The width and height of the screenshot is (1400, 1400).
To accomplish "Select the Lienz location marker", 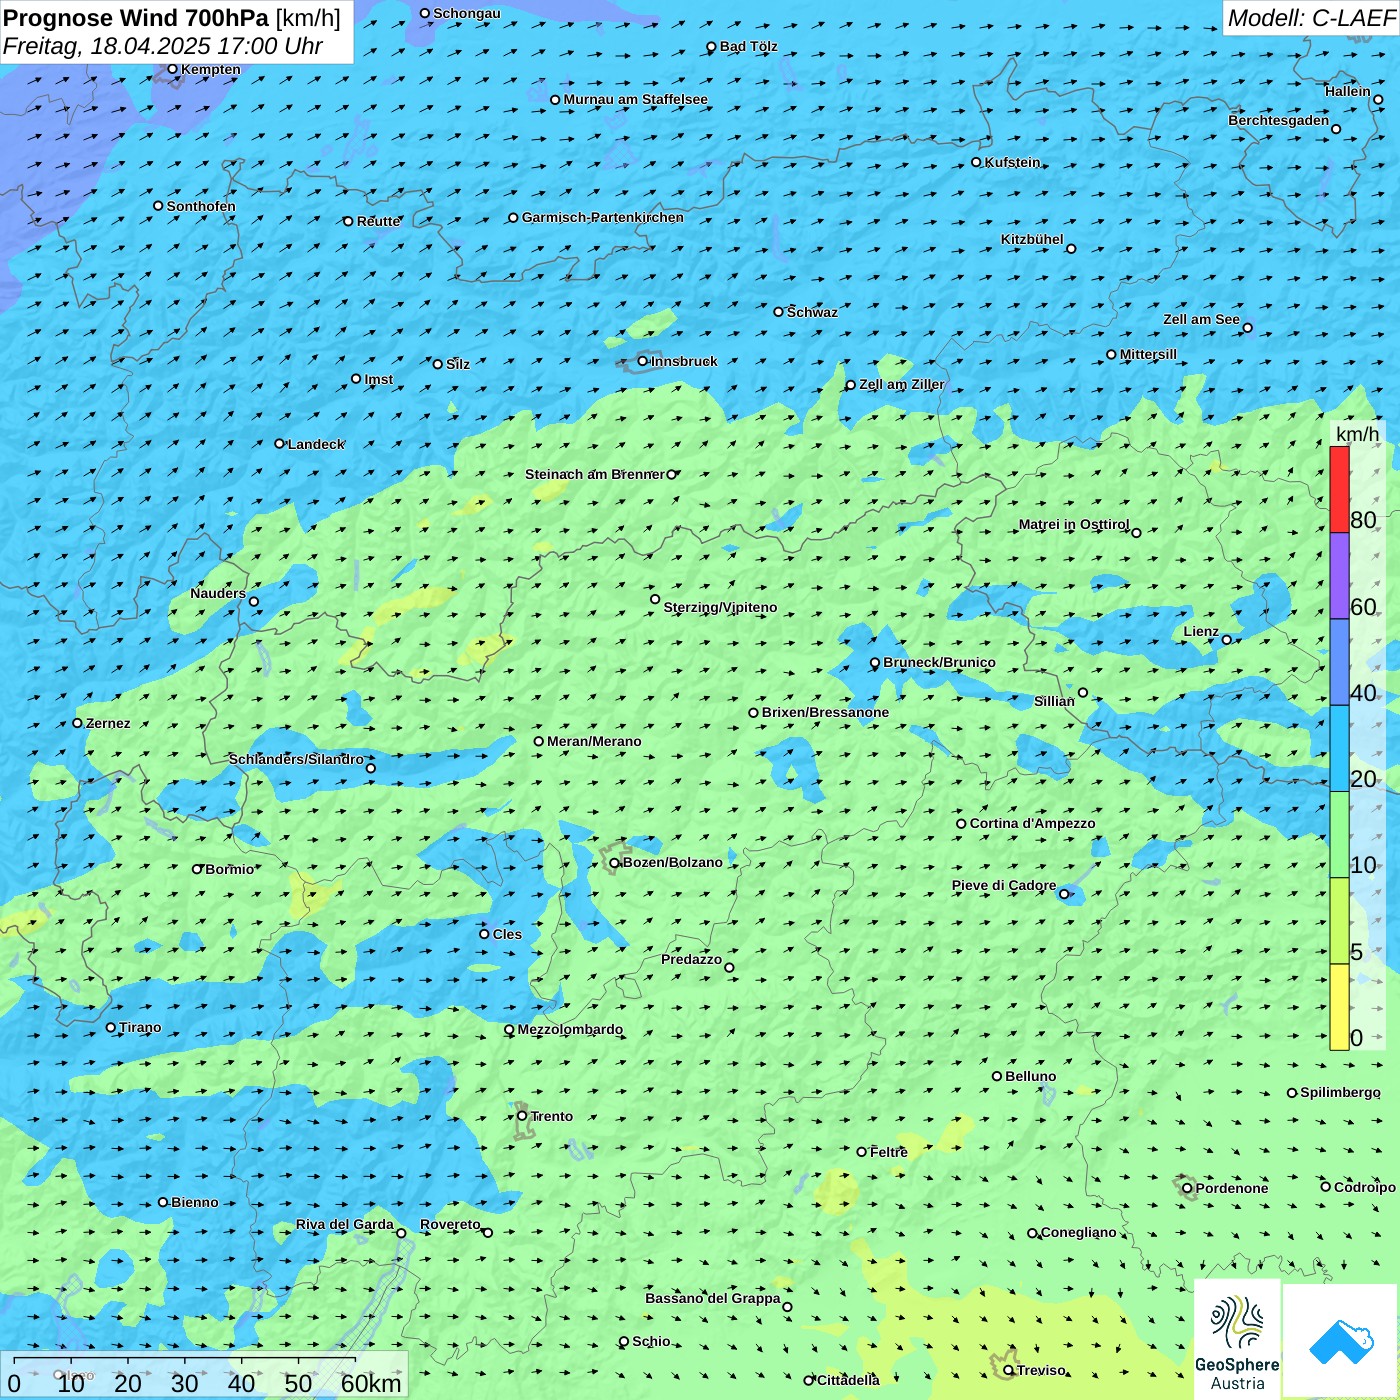I will tap(1227, 640).
